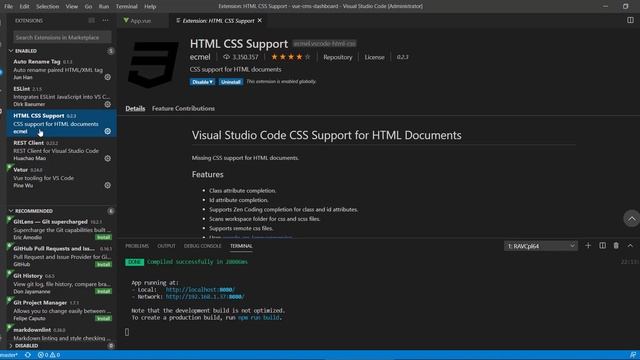Open the Network address link in terminal
The image size is (640, 360).
pyautogui.click(x=205, y=296)
